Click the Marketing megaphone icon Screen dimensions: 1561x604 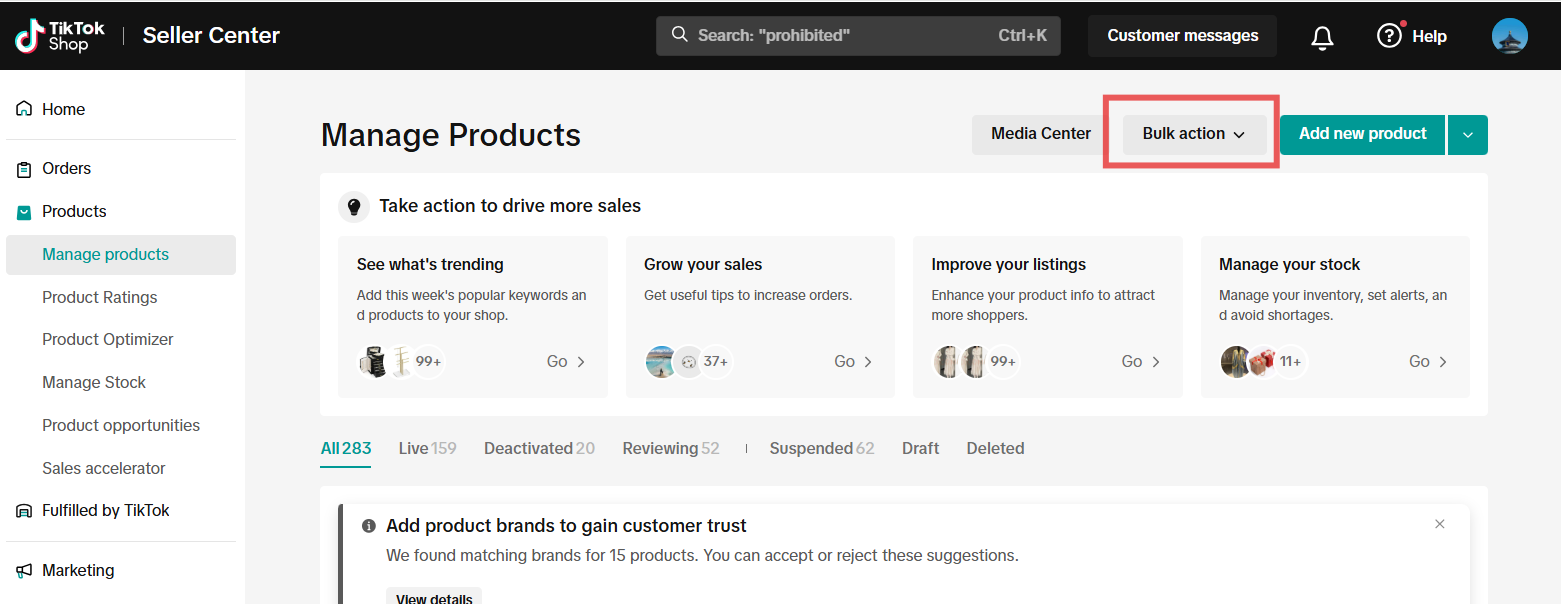click(24, 571)
